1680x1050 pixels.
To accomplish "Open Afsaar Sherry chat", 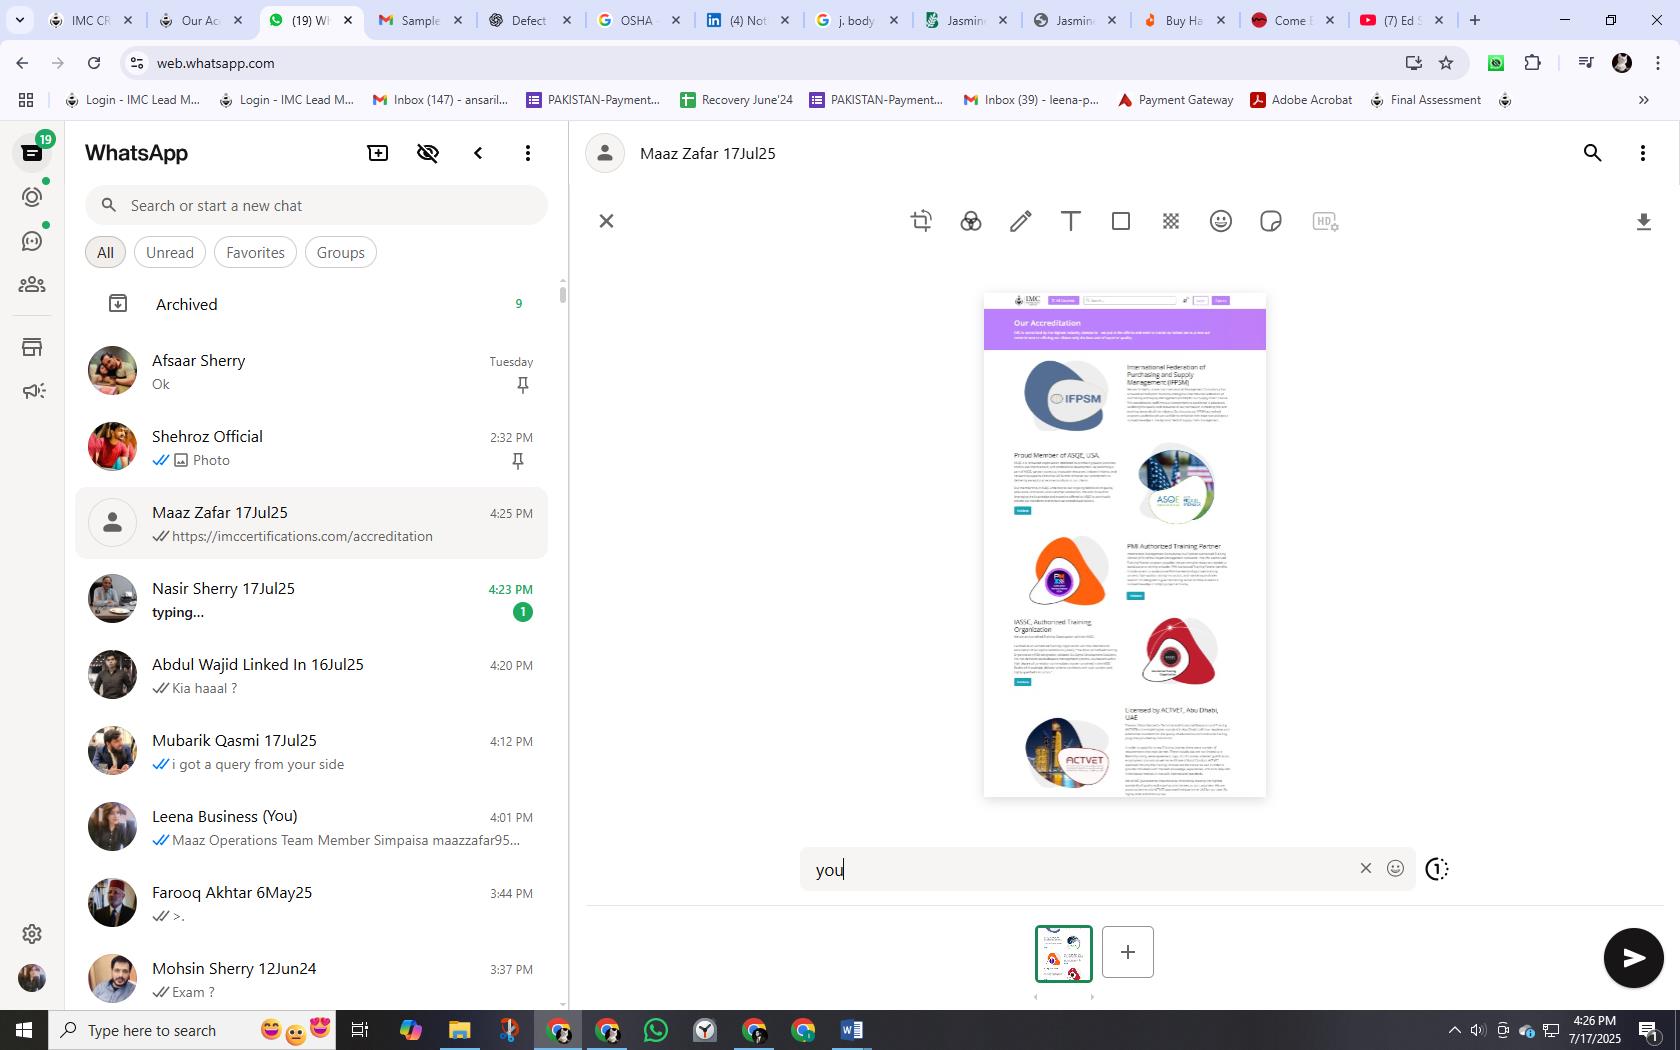I will pyautogui.click(x=312, y=371).
